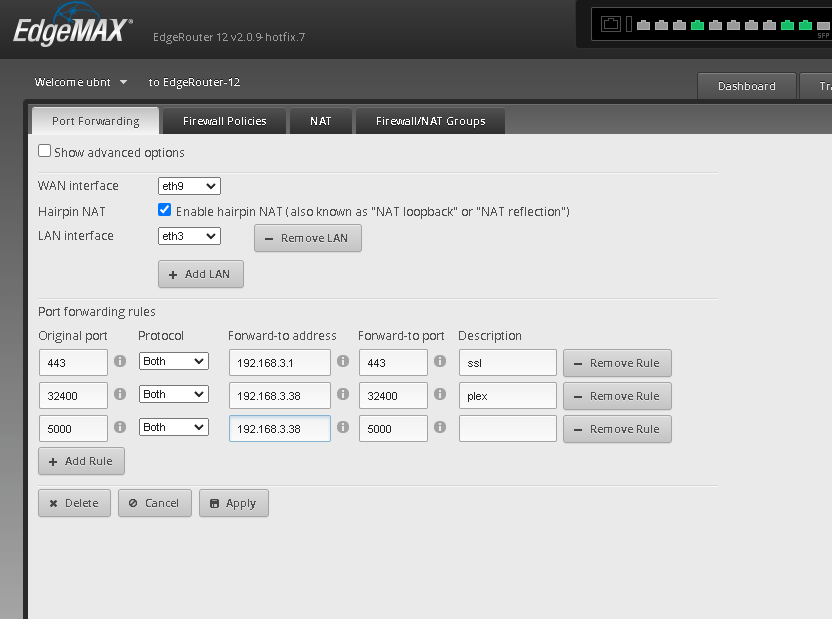Open the WAN interface eth9 dropdown

click(189, 186)
